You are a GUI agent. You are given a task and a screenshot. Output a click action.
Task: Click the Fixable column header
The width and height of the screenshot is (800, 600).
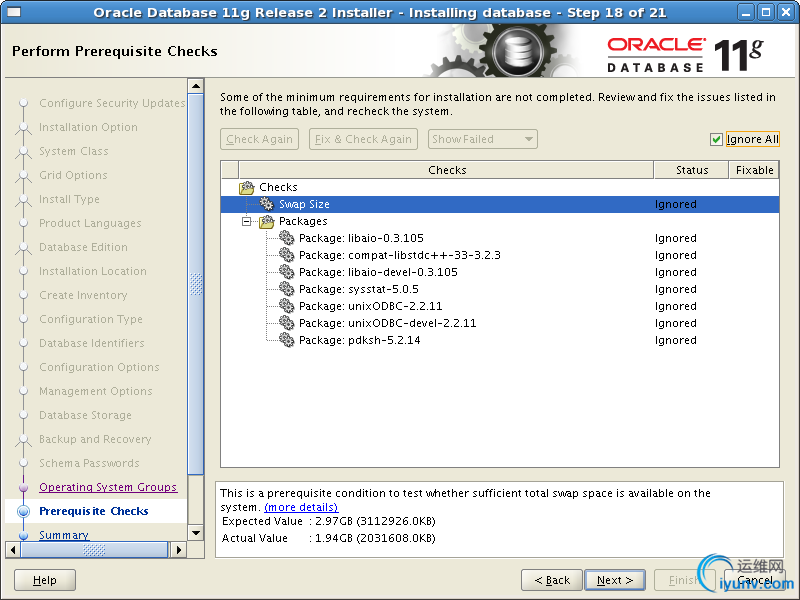[754, 170]
